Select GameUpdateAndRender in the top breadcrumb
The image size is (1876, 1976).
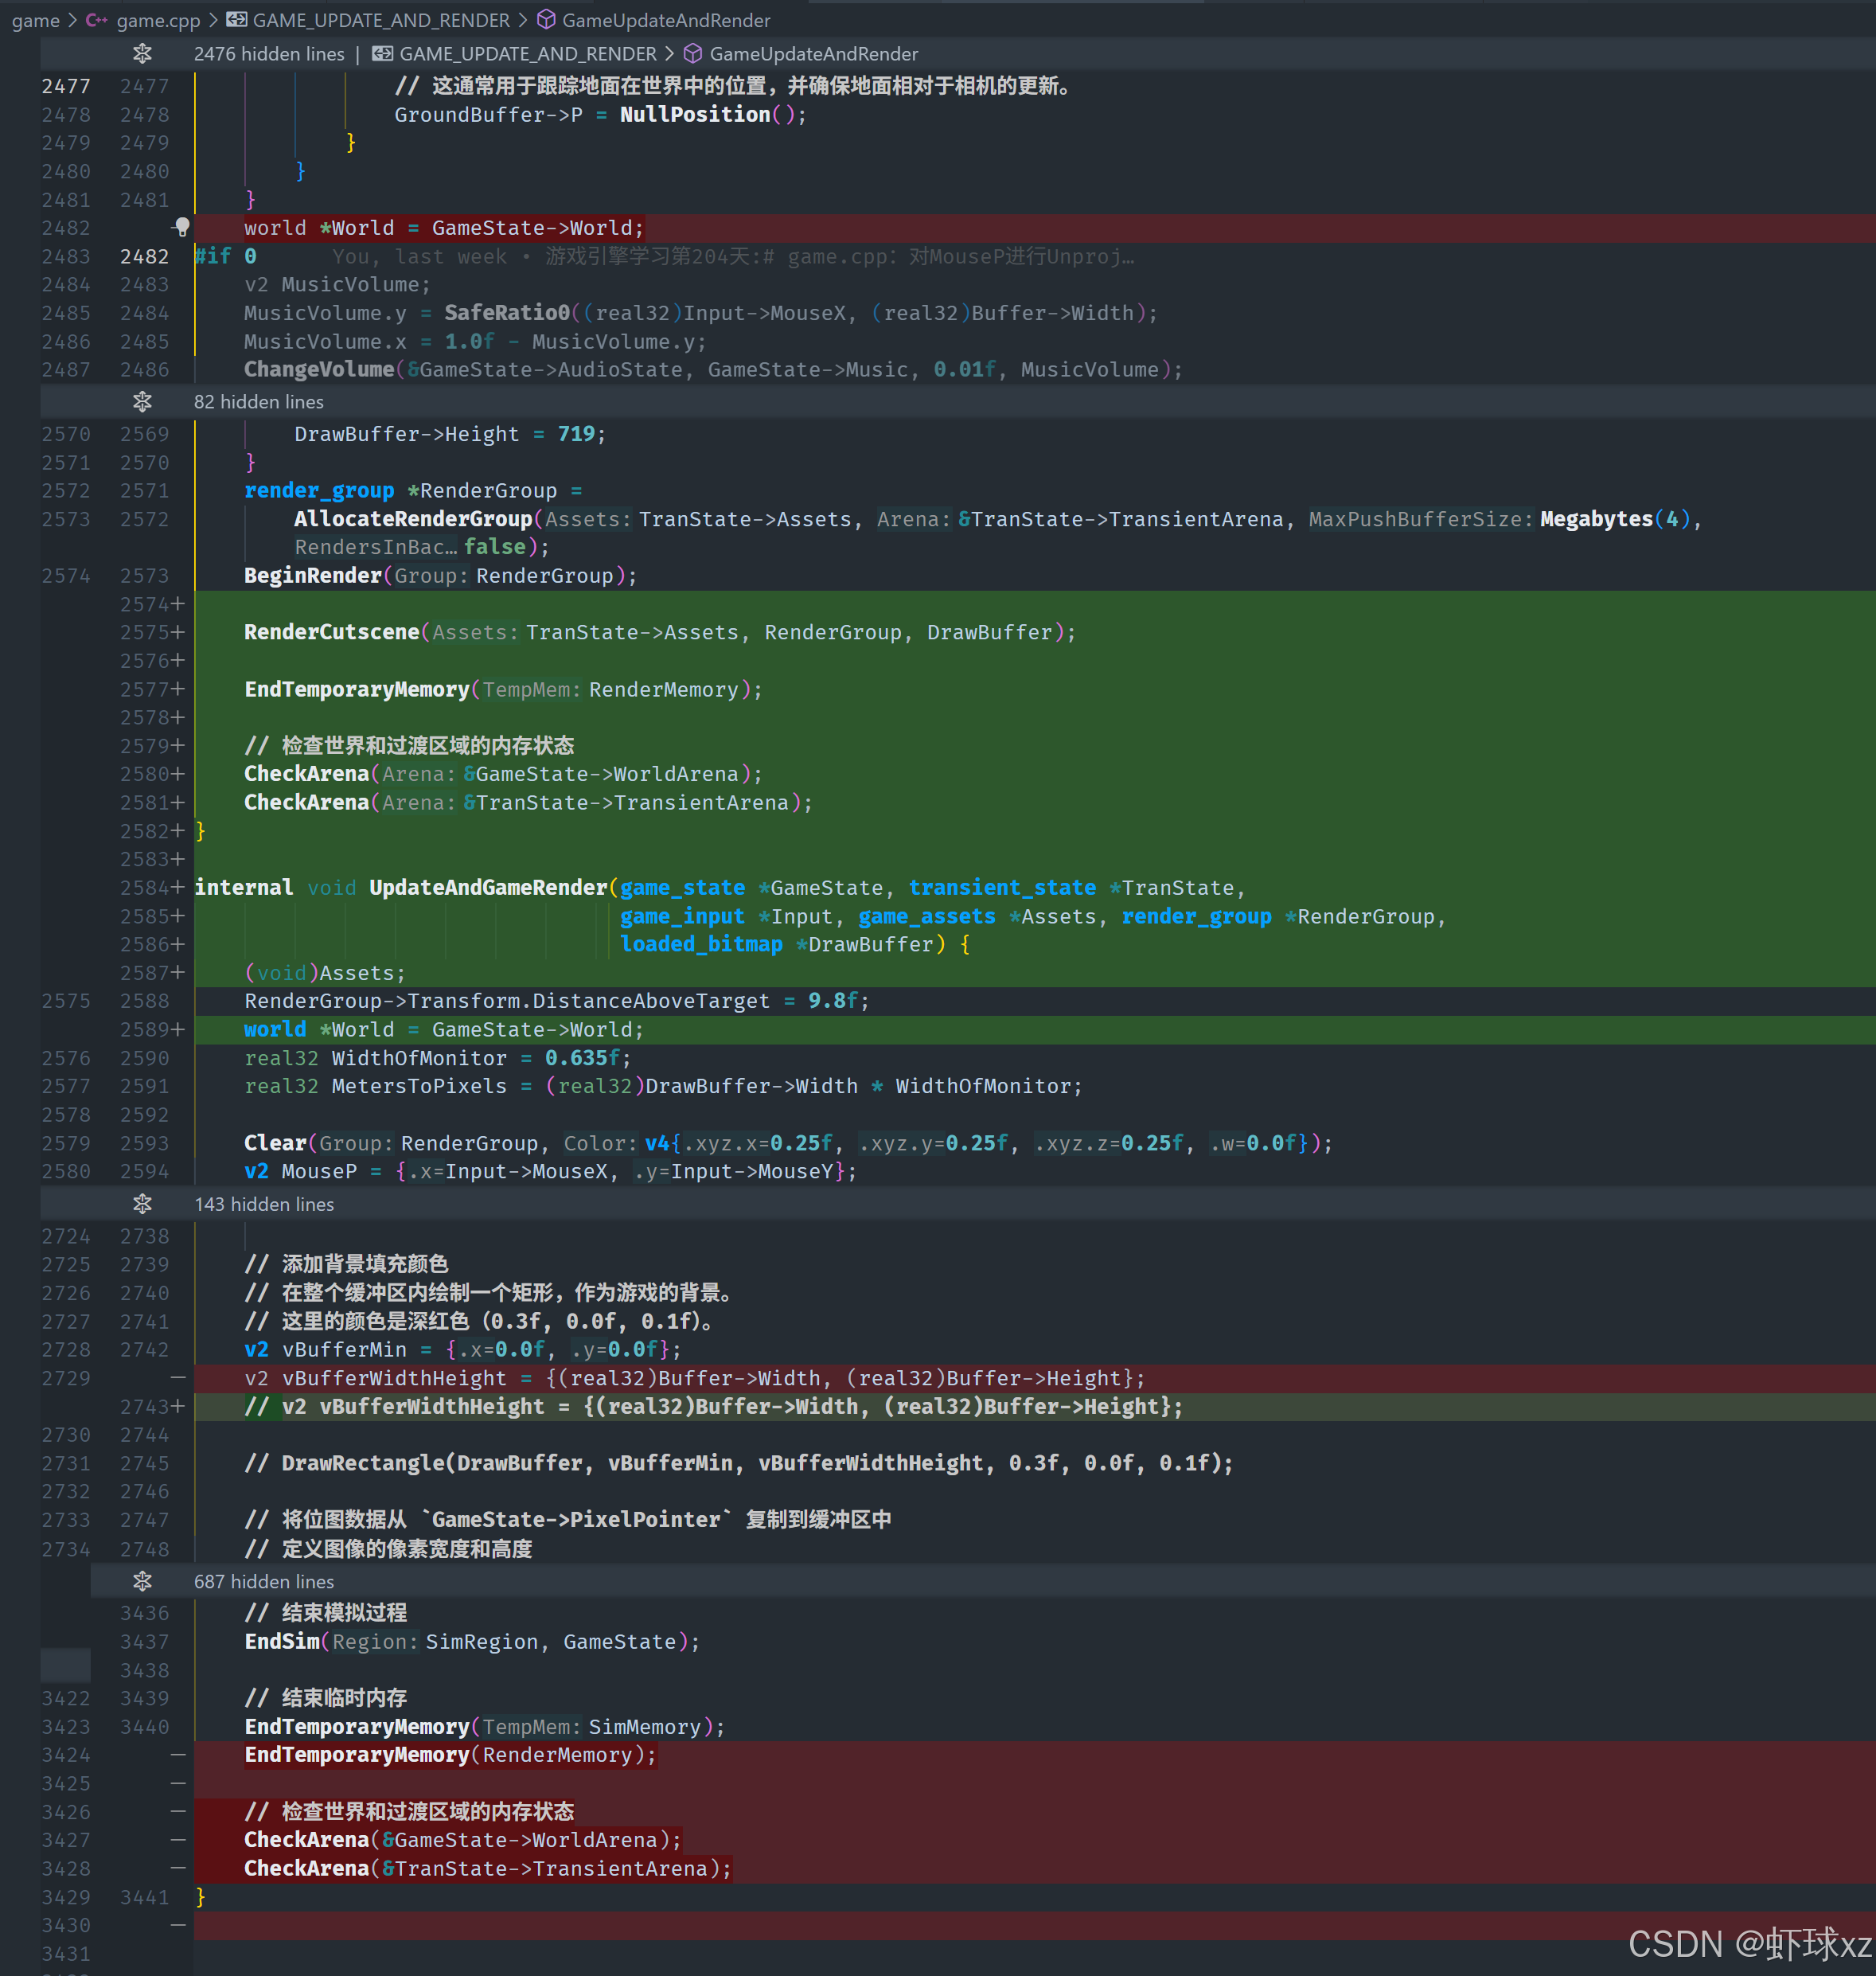point(666,20)
